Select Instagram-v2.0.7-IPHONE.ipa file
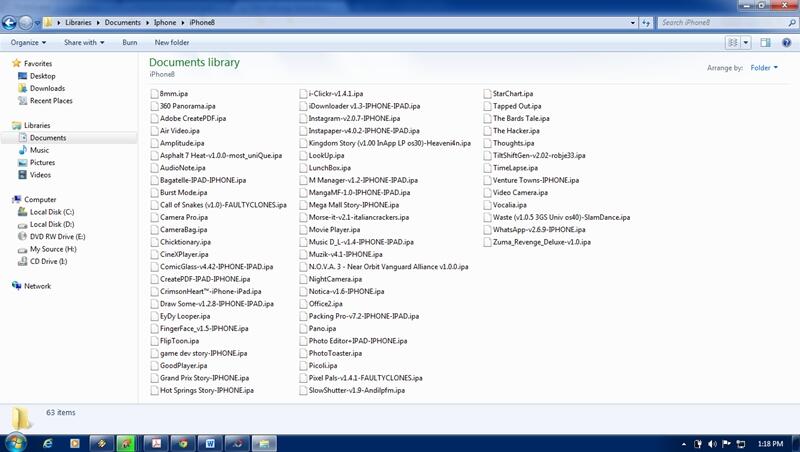 pos(354,118)
